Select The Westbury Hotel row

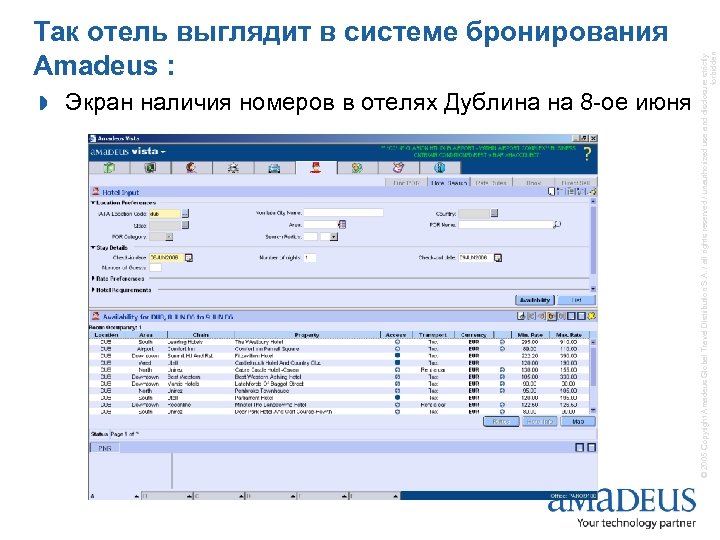[x=339, y=342]
